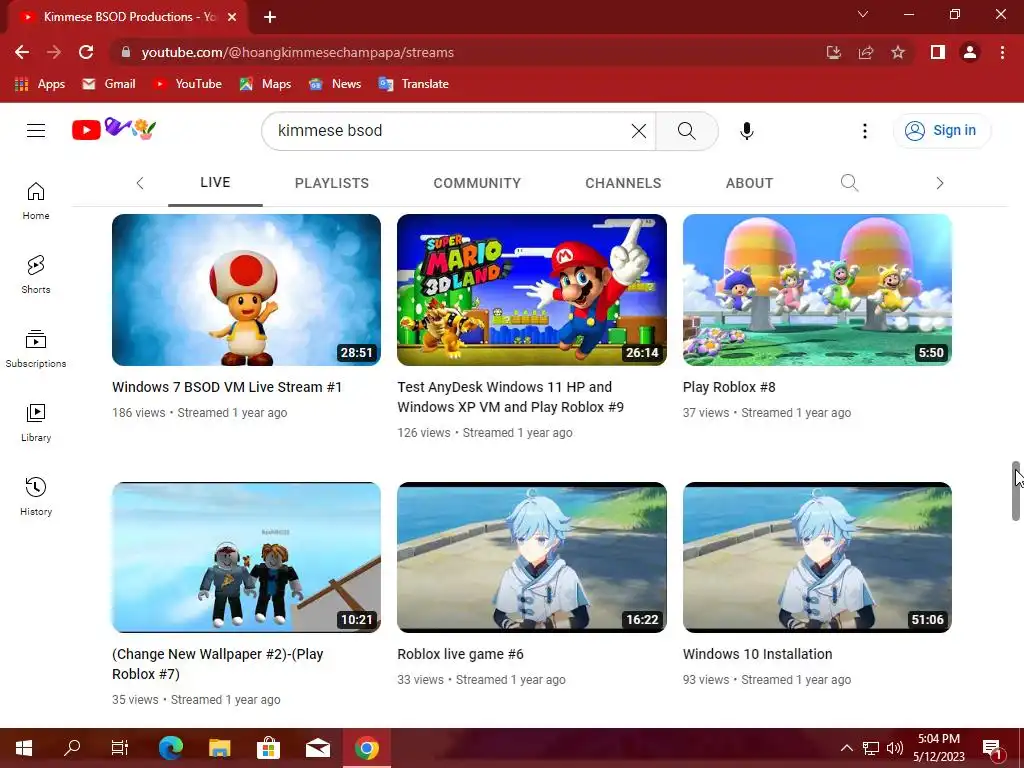Open the Play Roblox #8 video title
Viewport: 1024px width, 768px height.
(729, 387)
